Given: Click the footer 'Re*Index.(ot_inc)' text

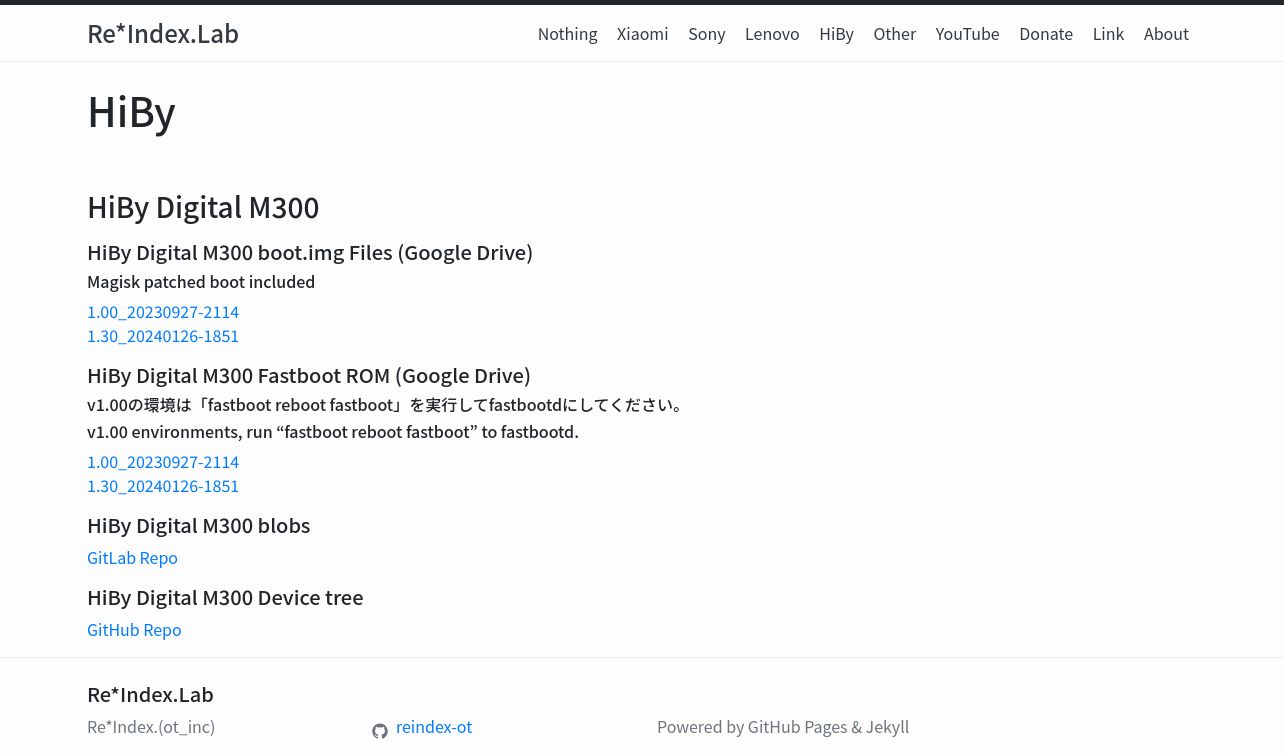Looking at the screenshot, I should pos(151,727).
